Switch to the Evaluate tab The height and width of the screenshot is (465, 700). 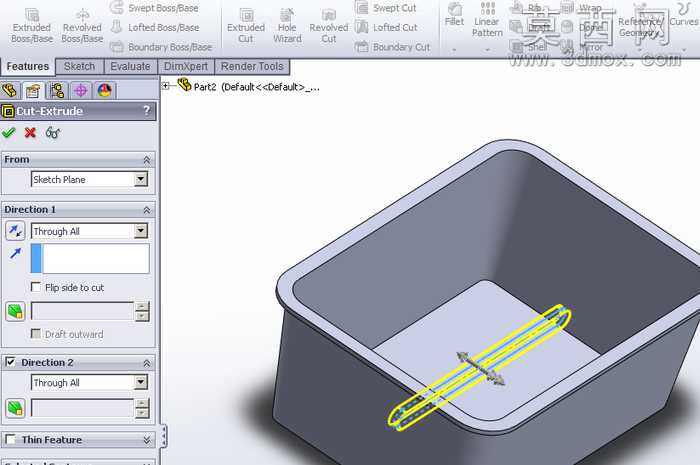(x=130, y=66)
